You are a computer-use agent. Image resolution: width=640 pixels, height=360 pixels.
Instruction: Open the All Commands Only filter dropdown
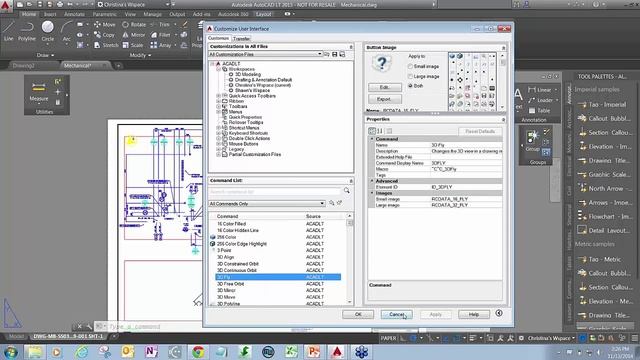click(267, 203)
